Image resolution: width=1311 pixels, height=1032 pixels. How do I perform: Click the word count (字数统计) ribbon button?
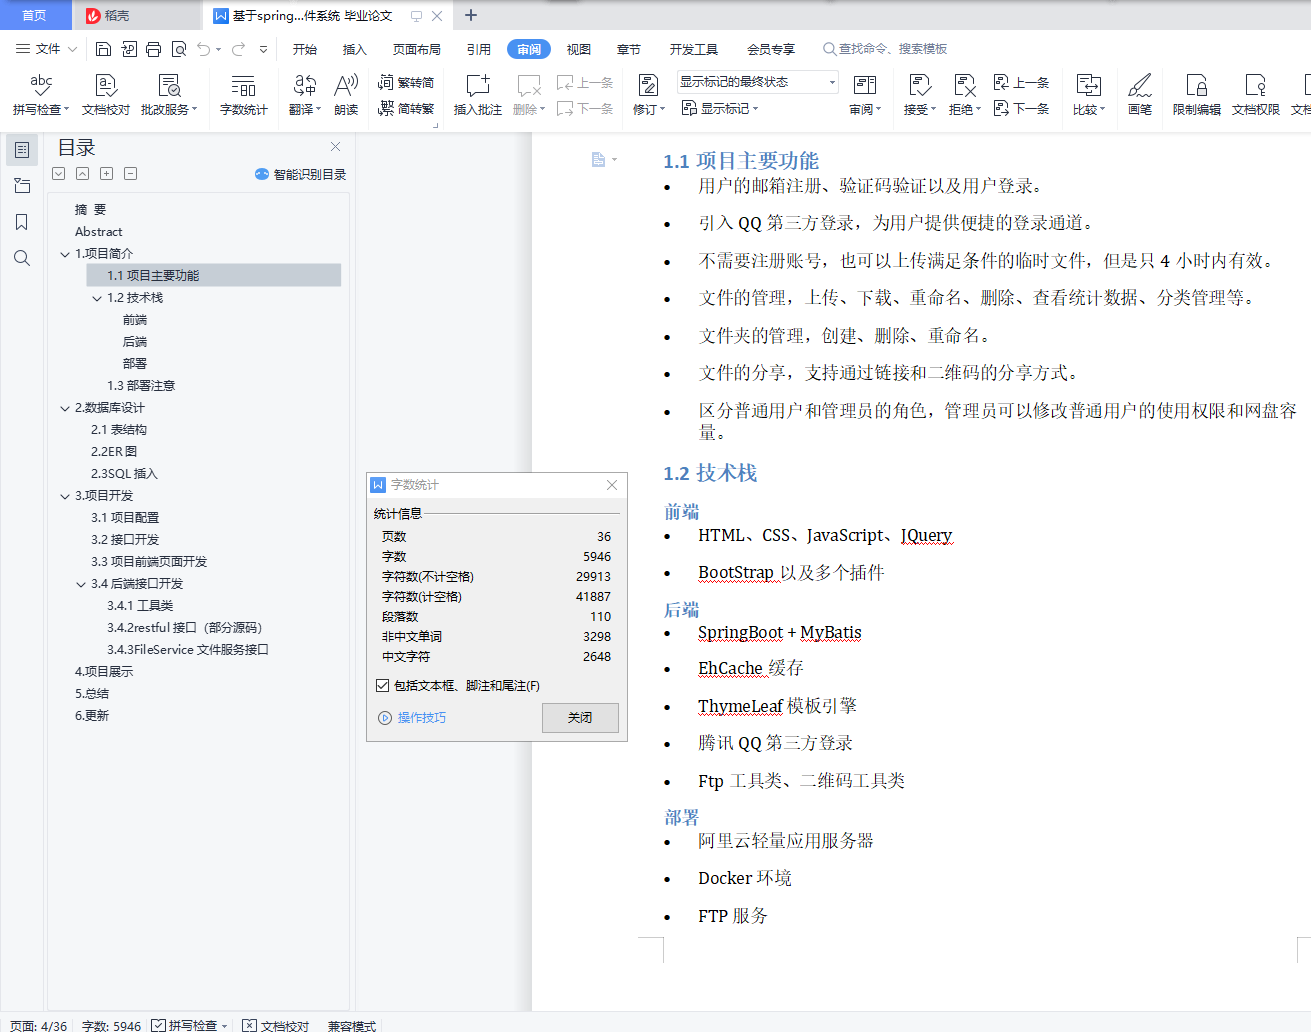[x=244, y=95]
